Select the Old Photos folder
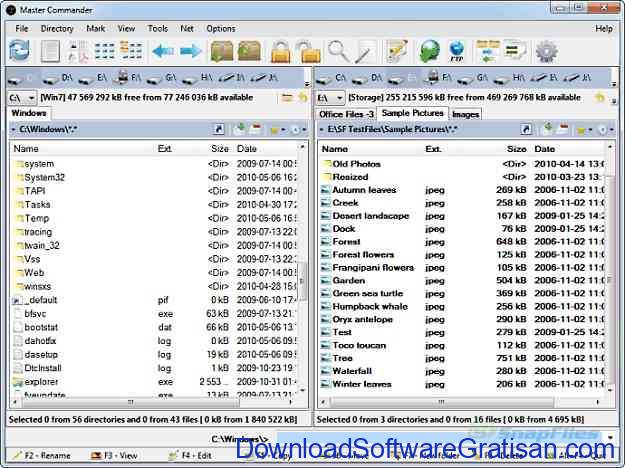Image resolution: width=625 pixels, height=468 pixels. click(x=462, y=164)
